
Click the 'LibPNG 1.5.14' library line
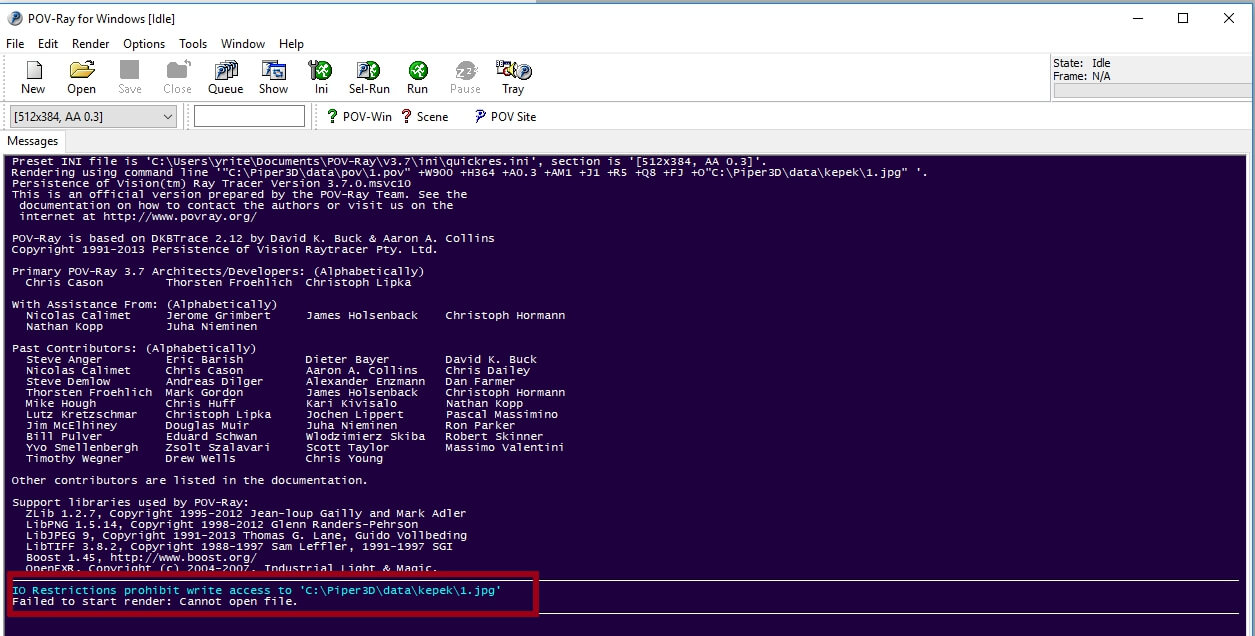222,525
